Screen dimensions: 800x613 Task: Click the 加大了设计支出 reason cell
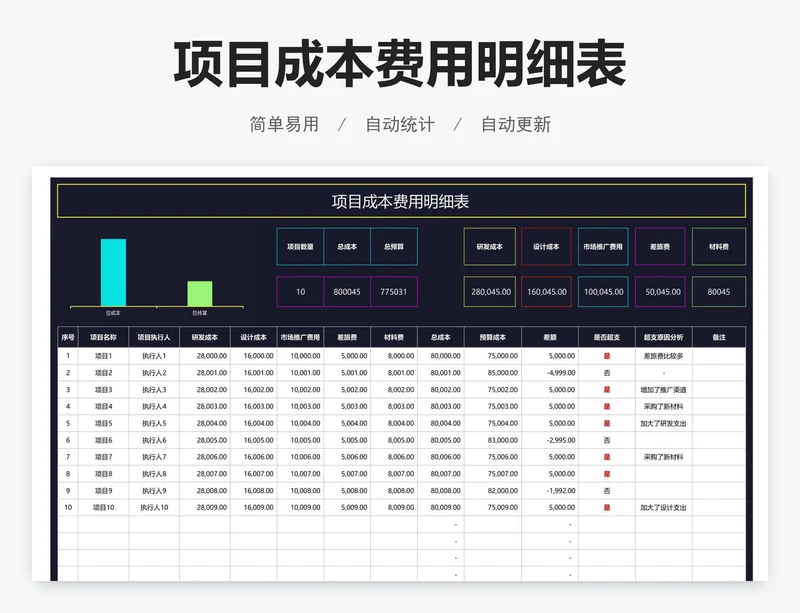coord(664,507)
